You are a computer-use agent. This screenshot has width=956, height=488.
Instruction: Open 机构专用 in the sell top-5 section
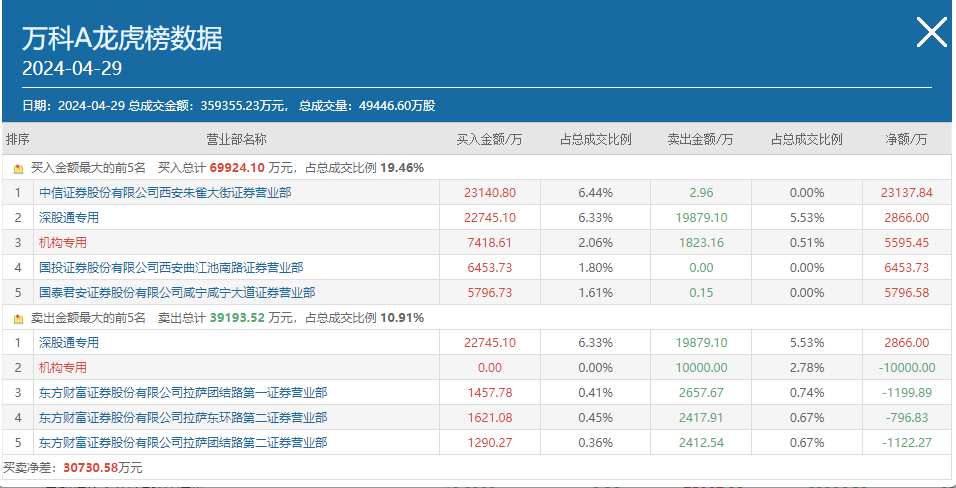click(x=63, y=368)
